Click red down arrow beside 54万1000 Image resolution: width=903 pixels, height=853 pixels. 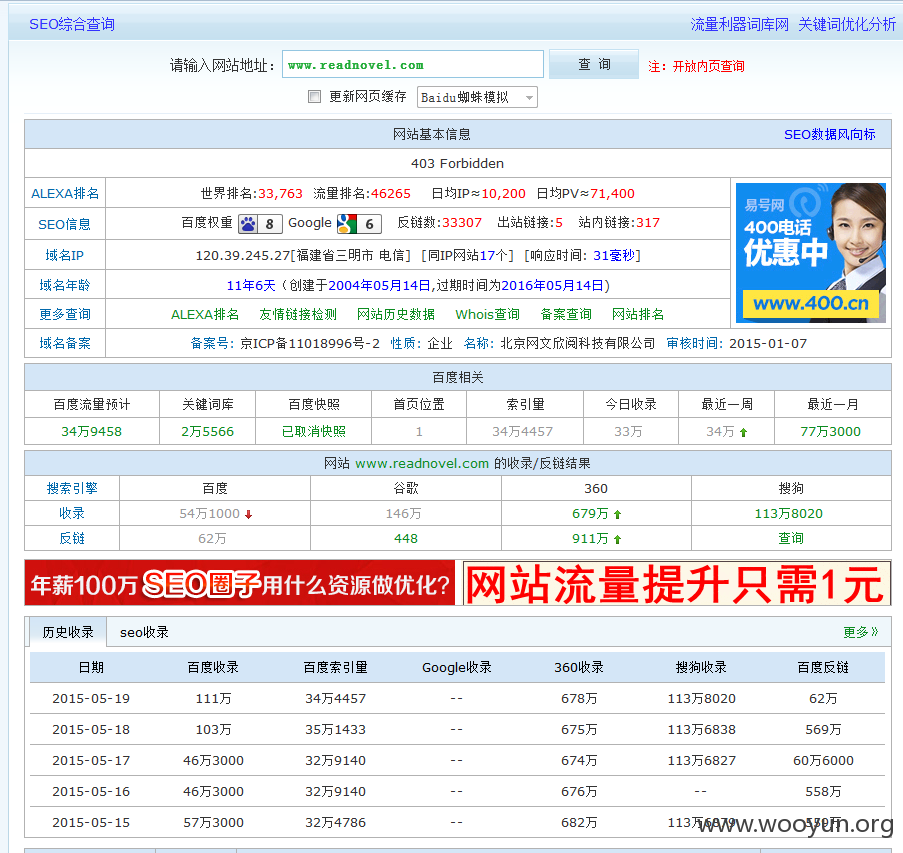point(248,514)
